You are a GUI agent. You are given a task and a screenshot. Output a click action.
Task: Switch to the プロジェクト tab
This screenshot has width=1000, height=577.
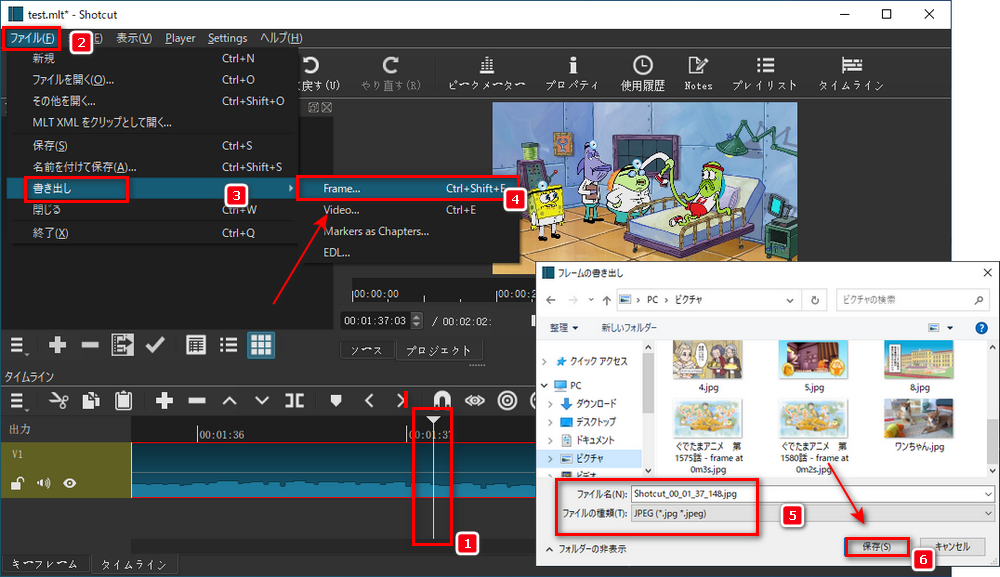click(x=438, y=350)
